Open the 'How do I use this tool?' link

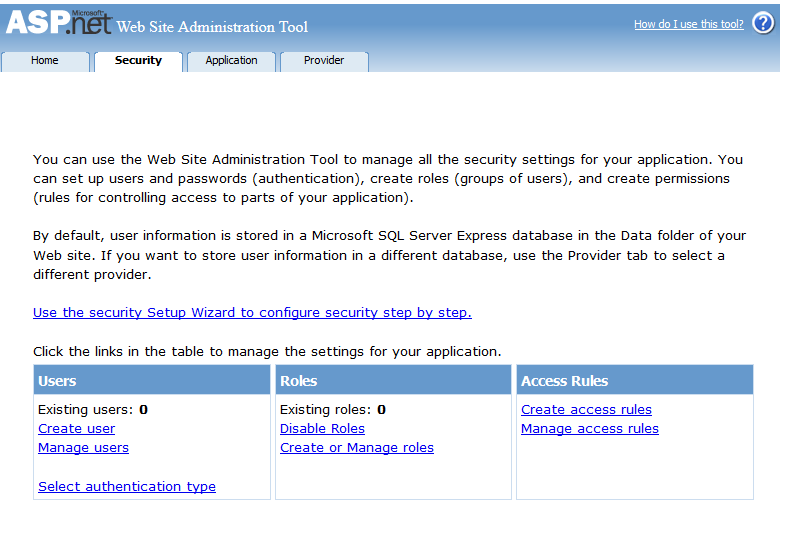[x=688, y=24]
